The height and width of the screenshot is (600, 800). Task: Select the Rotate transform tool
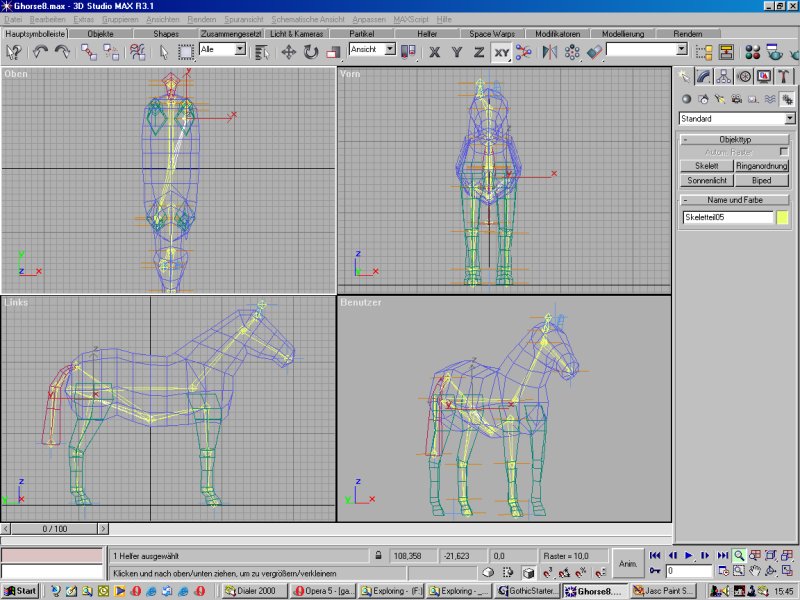point(311,51)
